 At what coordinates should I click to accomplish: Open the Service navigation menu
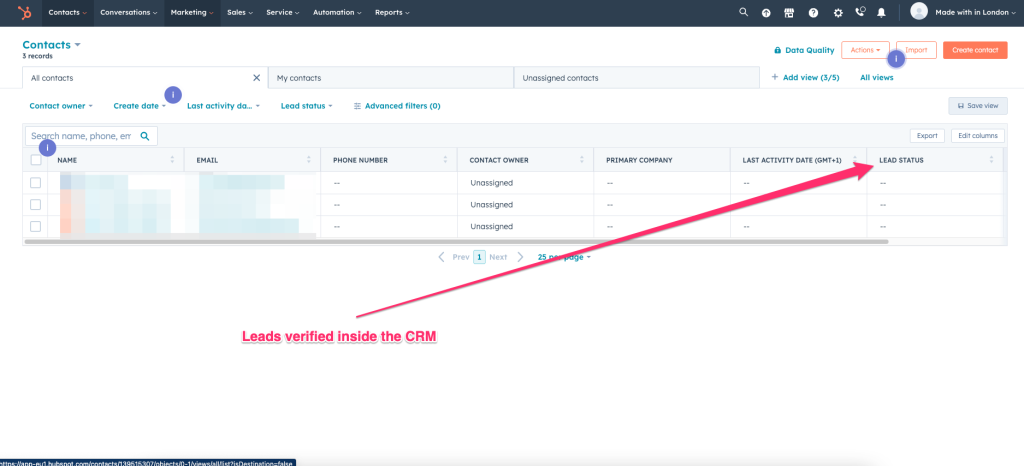tap(283, 12)
